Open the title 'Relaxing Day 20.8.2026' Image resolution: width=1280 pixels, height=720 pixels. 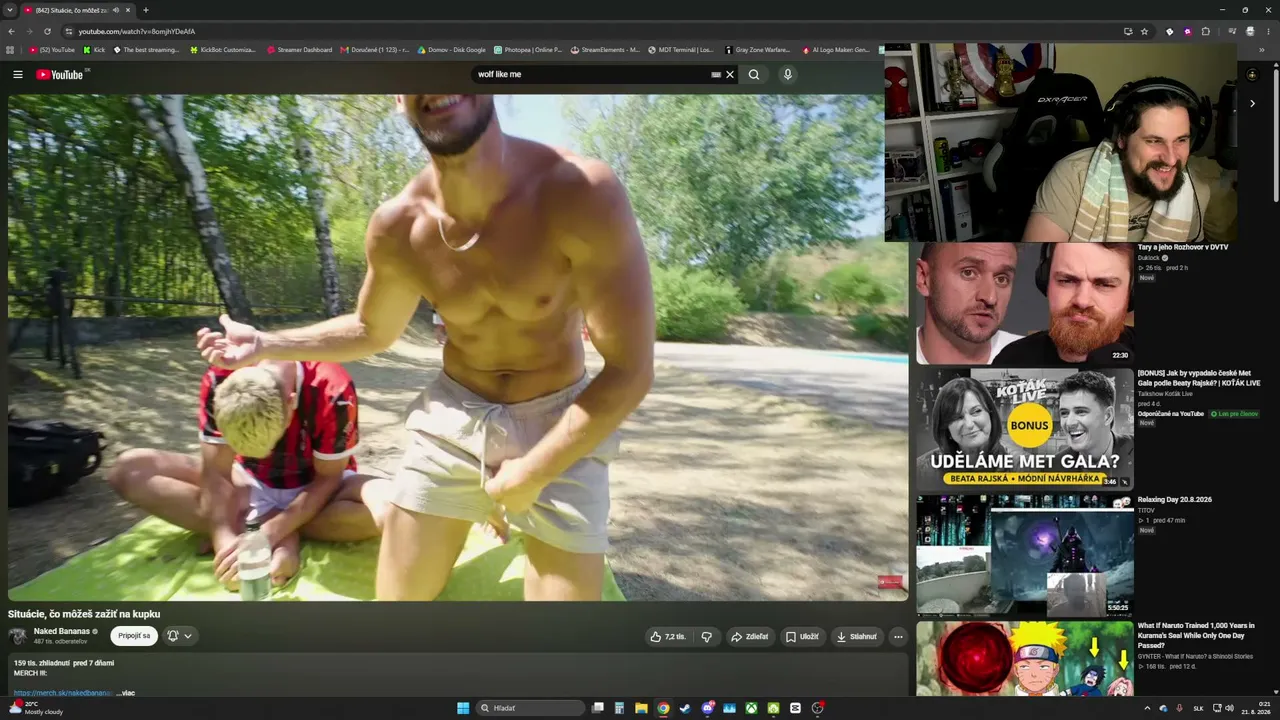[1174, 500]
